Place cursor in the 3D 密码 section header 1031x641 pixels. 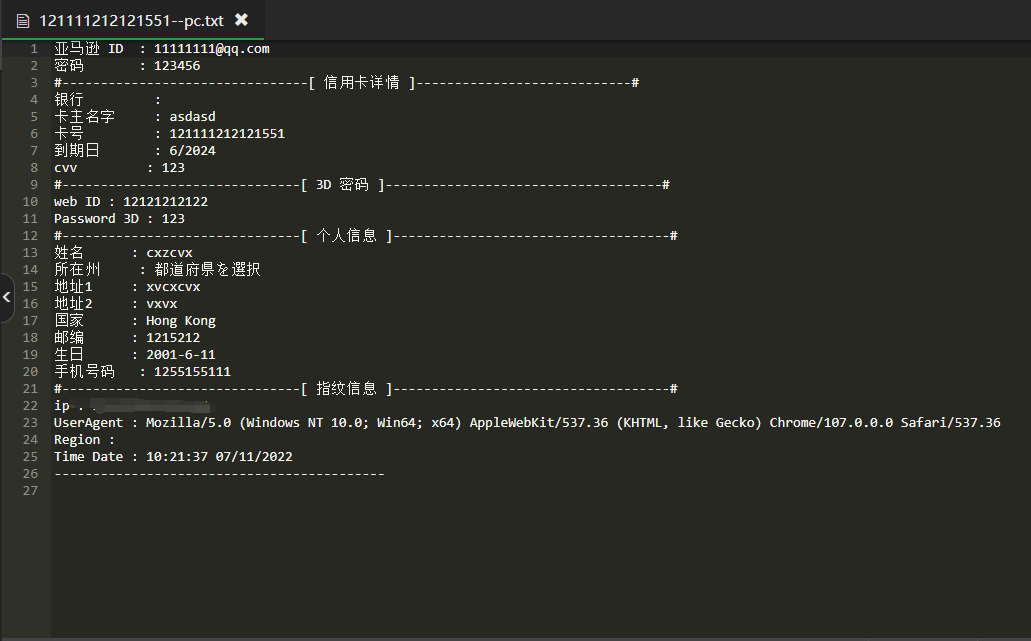tap(341, 185)
